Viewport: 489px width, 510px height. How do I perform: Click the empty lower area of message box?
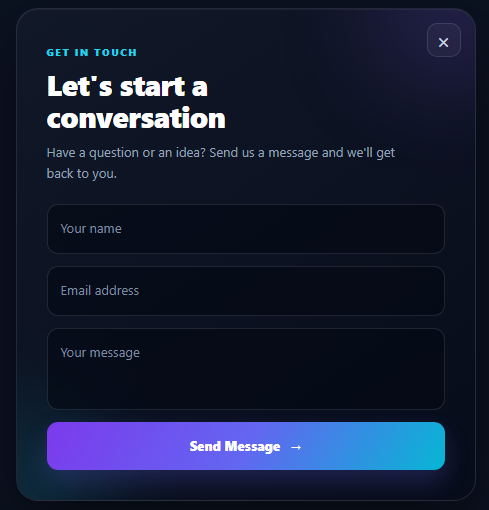pos(246,388)
